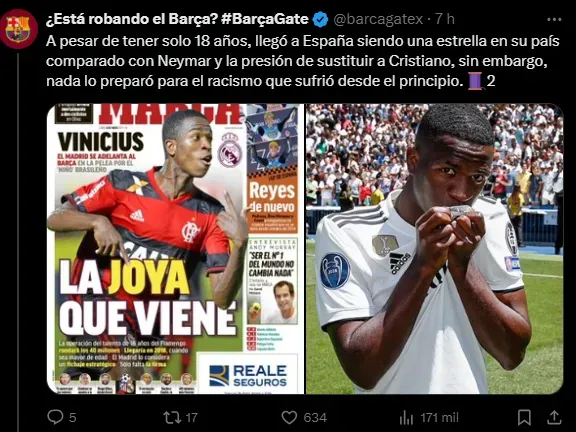Image resolution: width=576 pixels, height=432 pixels.
Task: Click the tweet text about racismo
Action: [303, 61]
